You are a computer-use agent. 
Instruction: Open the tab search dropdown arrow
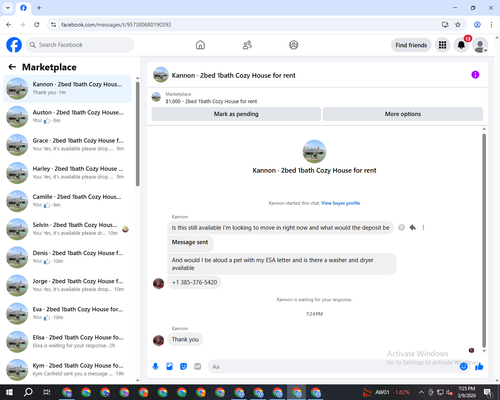click(x=7, y=8)
